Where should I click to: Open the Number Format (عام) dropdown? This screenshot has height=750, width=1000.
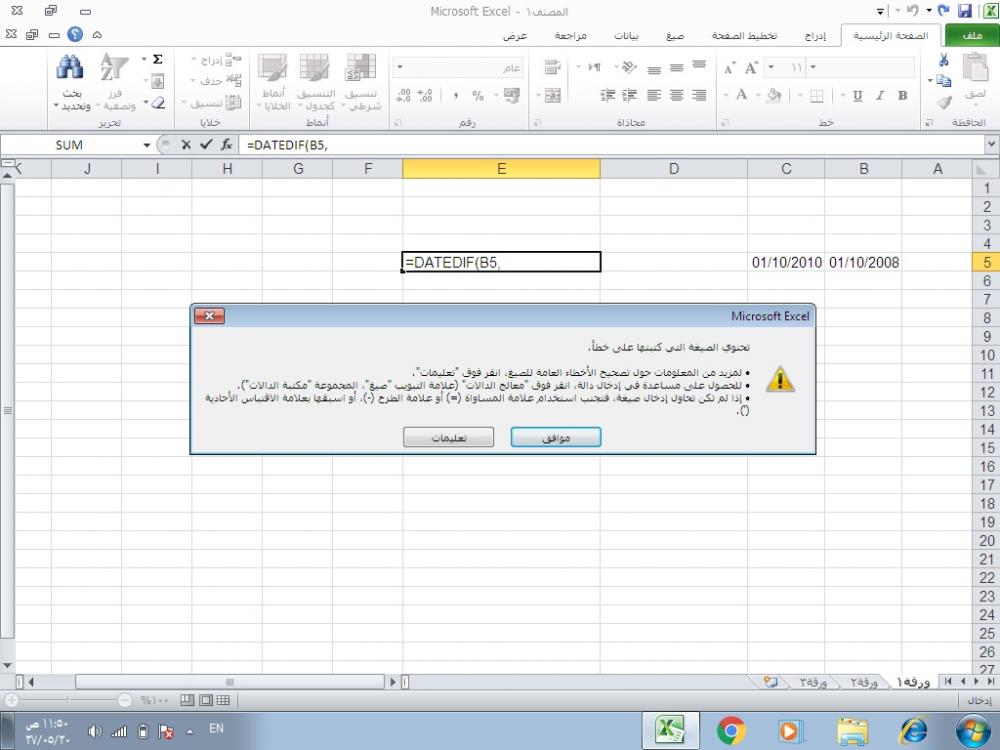(400, 67)
